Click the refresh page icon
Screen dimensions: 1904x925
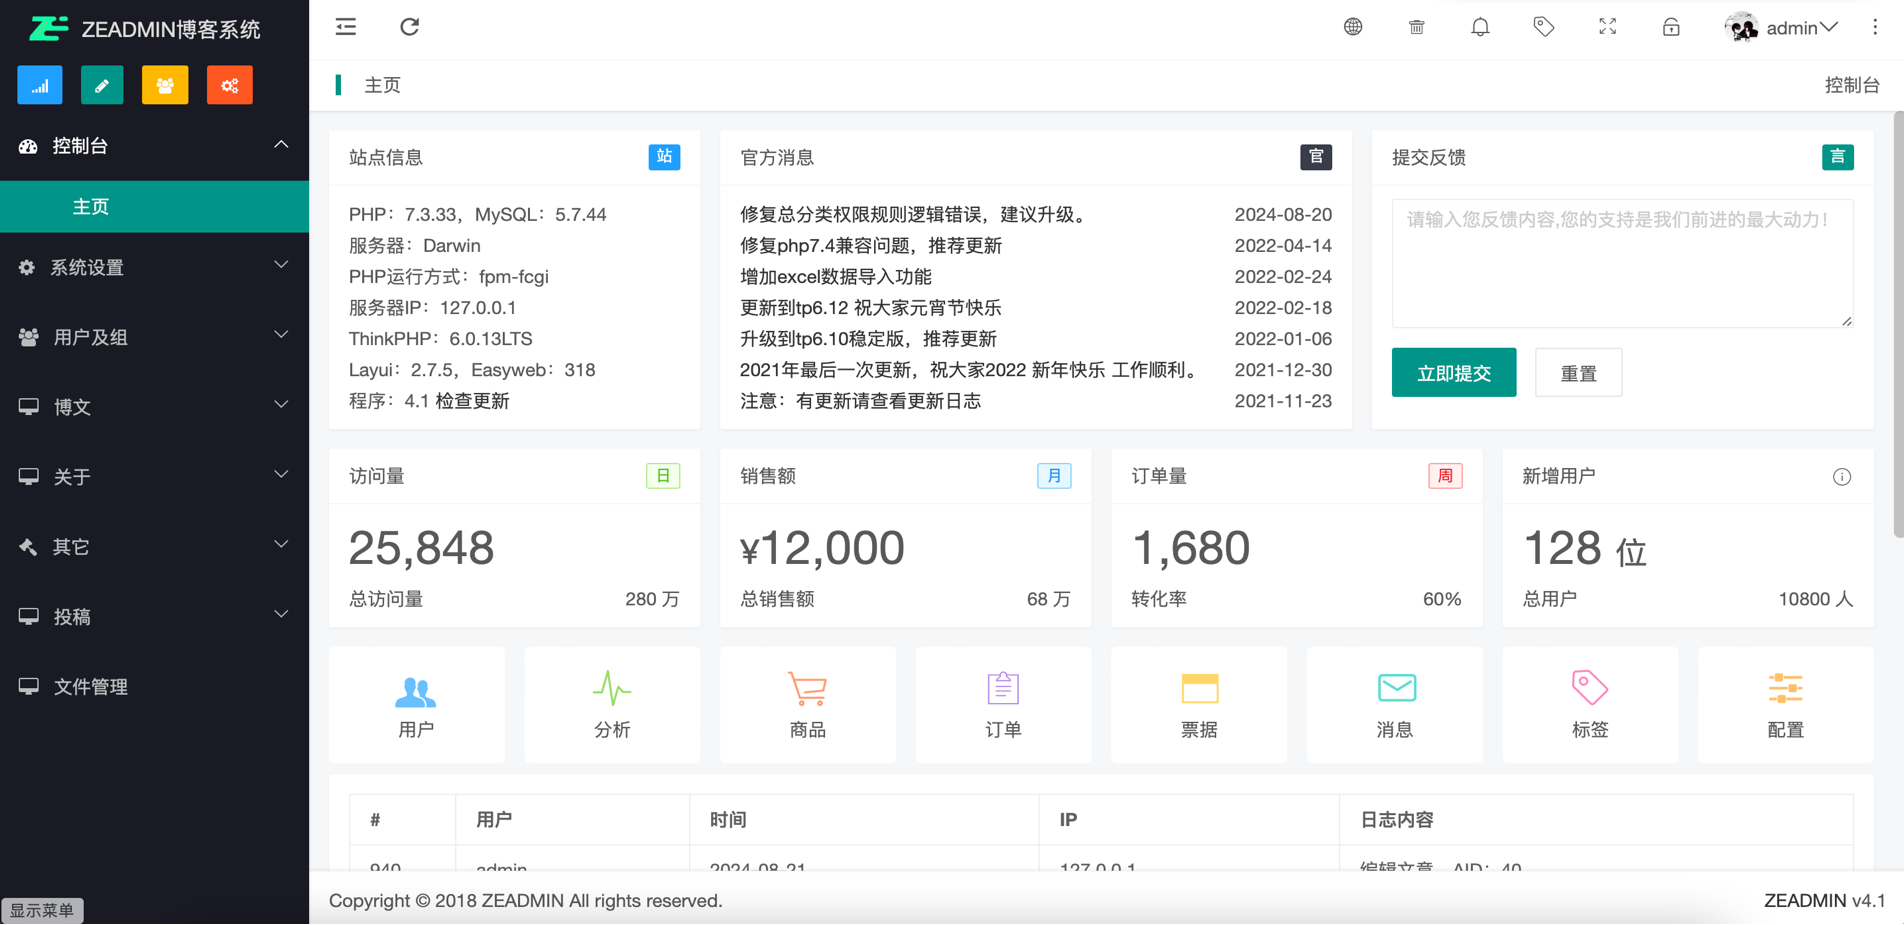point(410,27)
